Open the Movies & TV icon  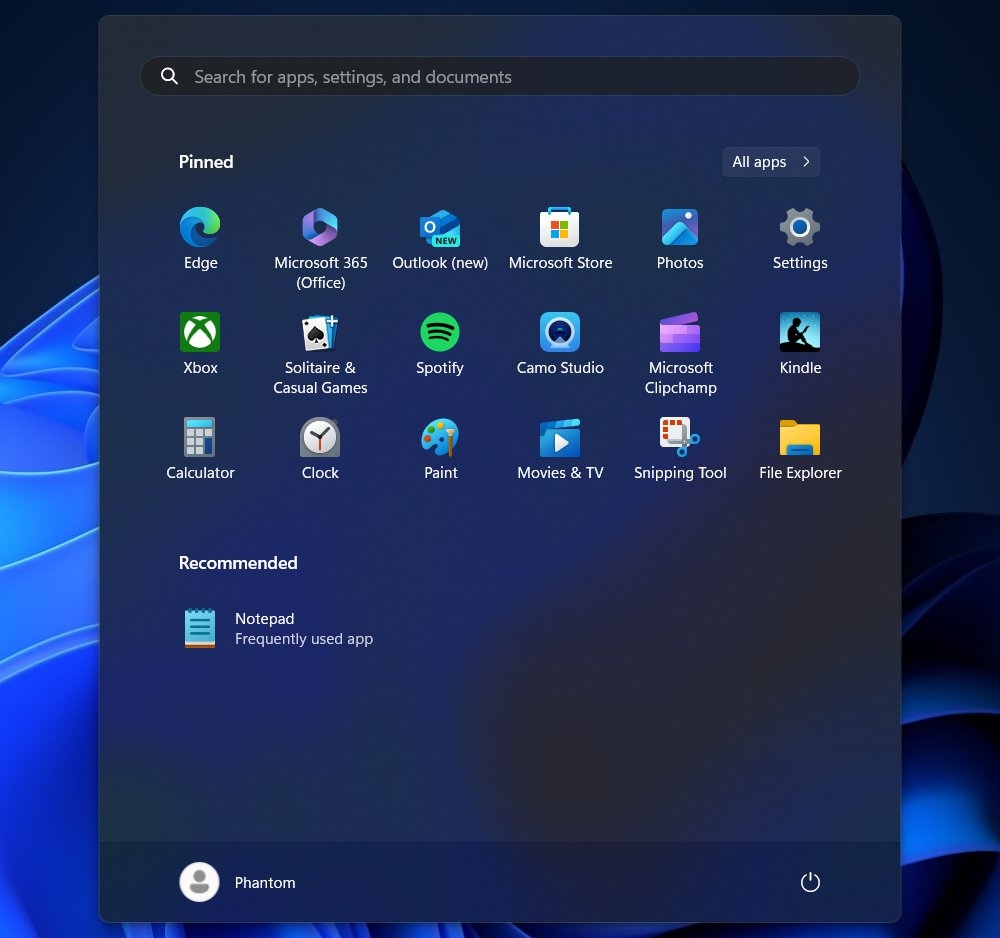coord(560,438)
